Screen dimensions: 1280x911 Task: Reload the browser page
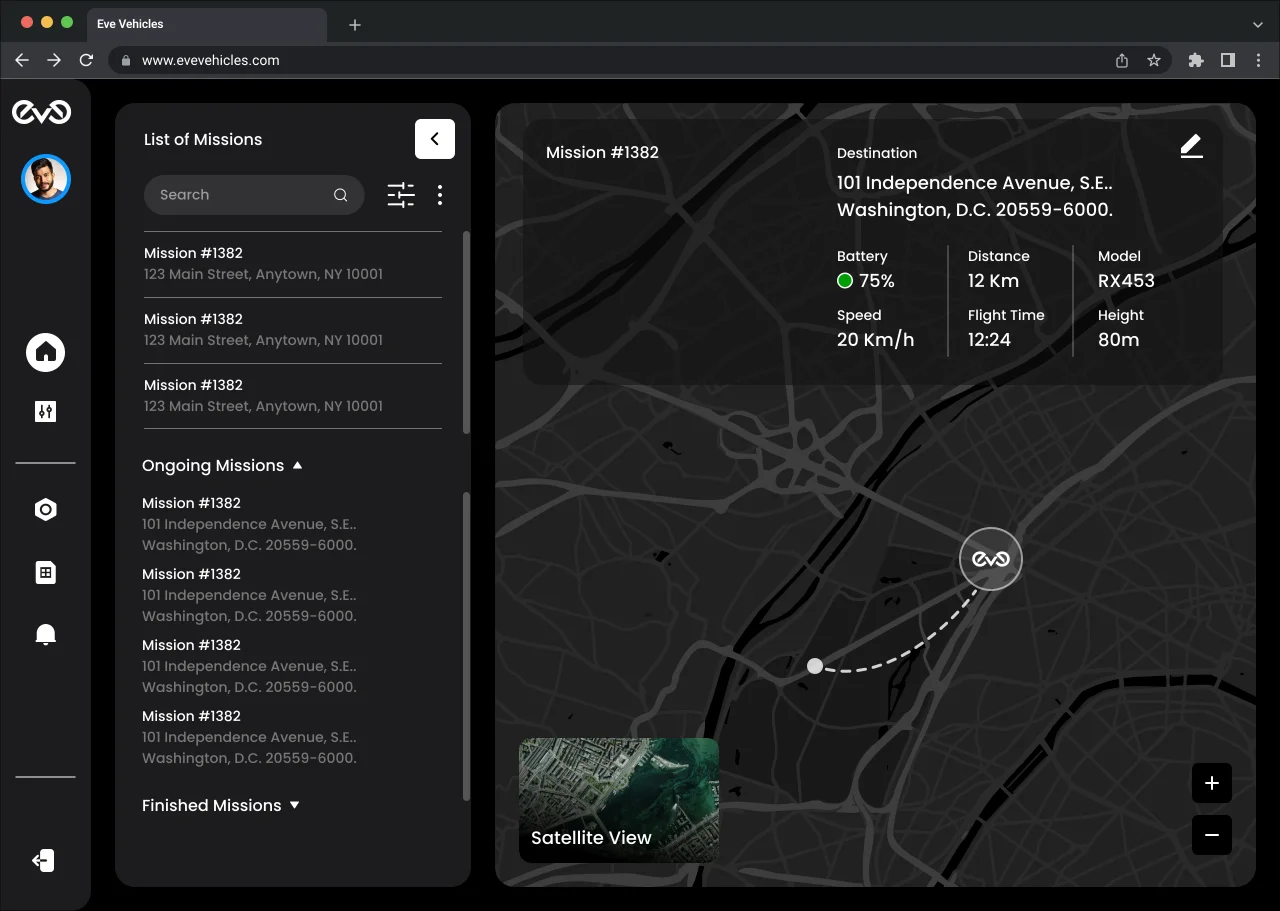pyautogui.click(x=86, y=60)
